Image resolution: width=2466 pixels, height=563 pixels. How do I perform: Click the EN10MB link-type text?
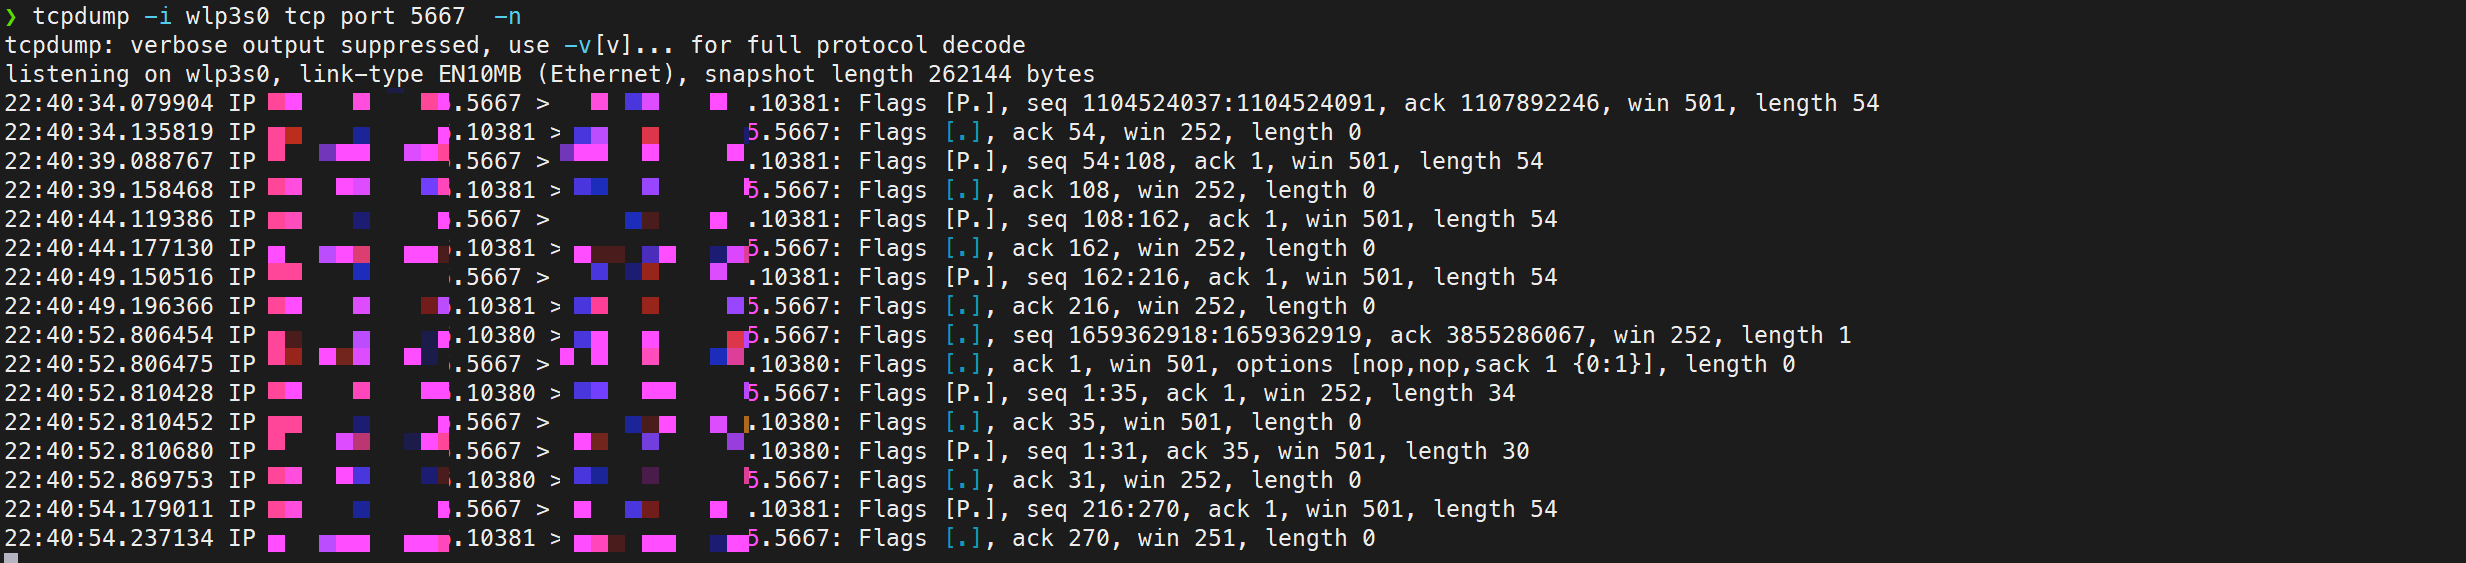(x=479, y=75)
